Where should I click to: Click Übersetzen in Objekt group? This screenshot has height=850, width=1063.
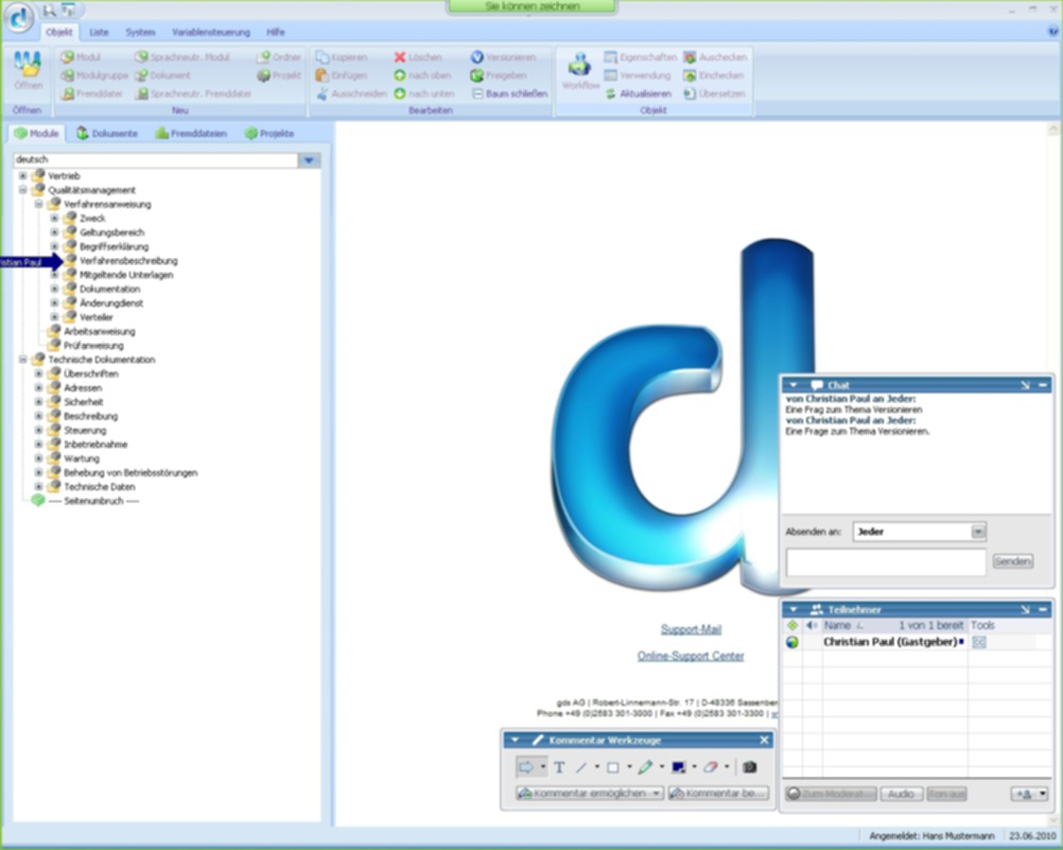(714, 94)
